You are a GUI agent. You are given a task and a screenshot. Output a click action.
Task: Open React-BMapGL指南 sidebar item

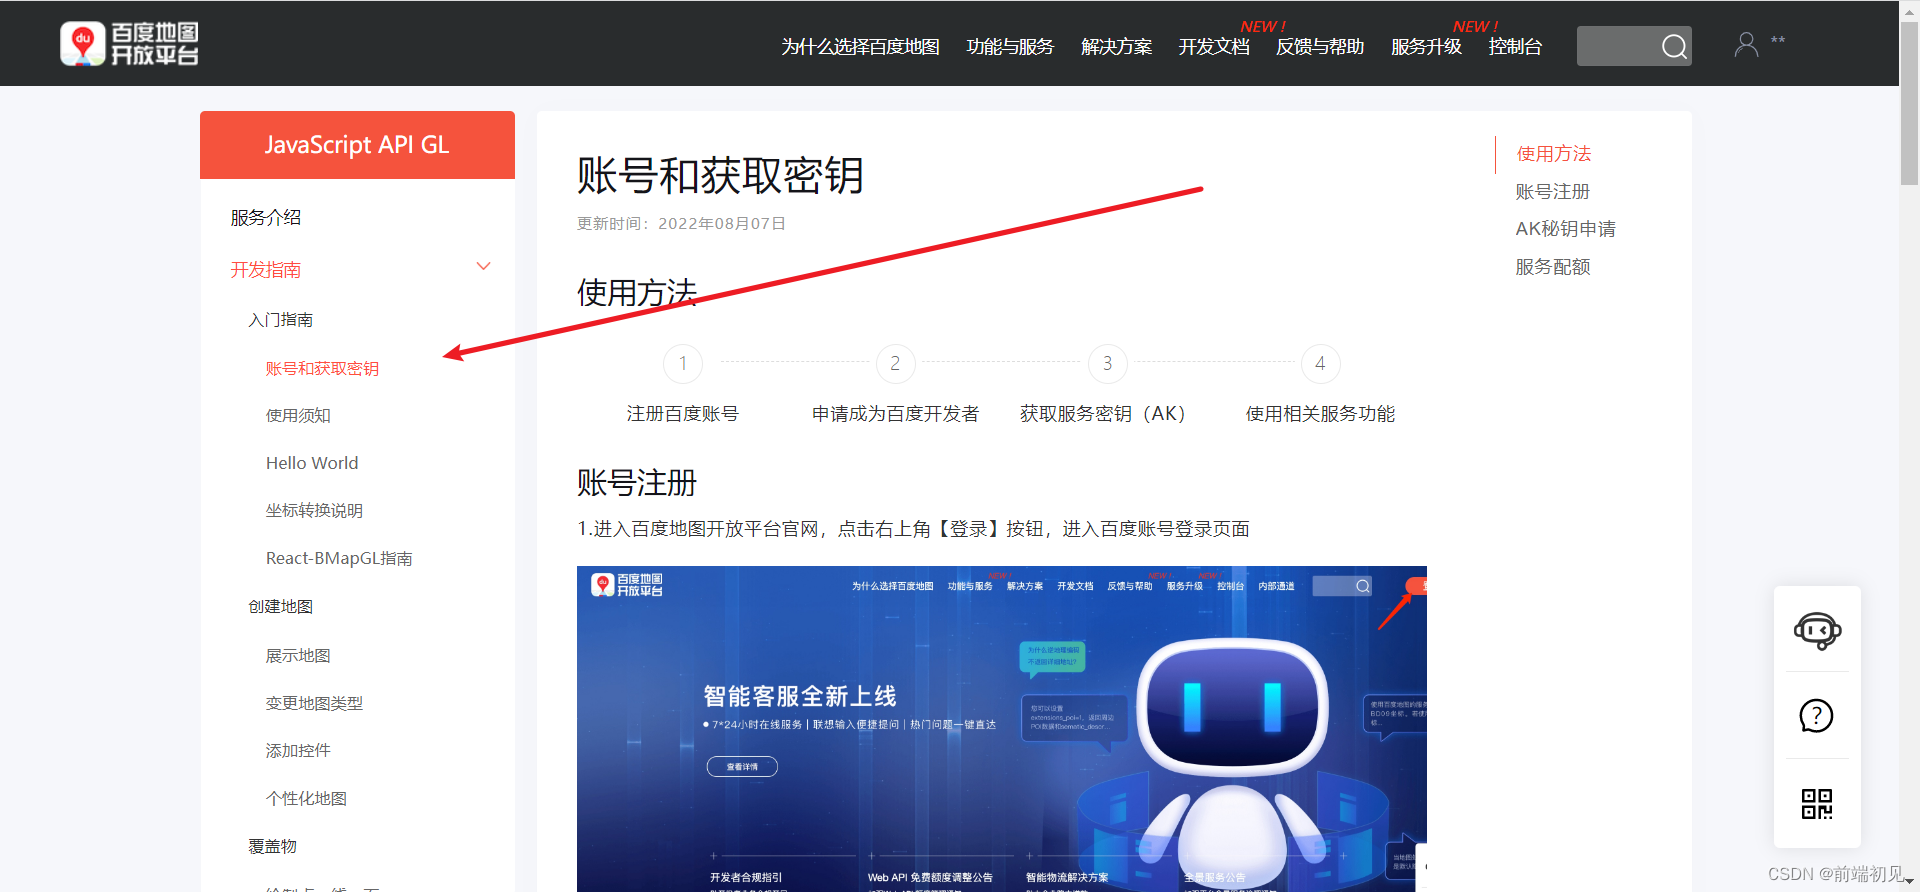click(x=339, y=558)
